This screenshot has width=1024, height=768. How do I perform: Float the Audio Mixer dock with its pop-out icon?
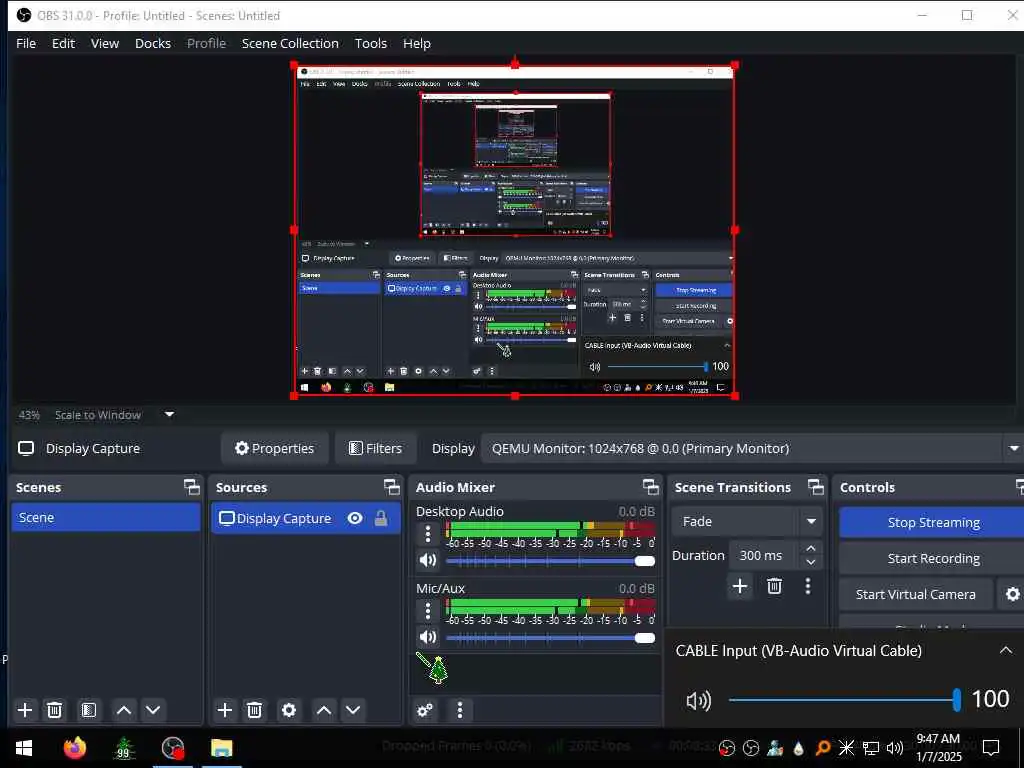[x=650, y=487]
